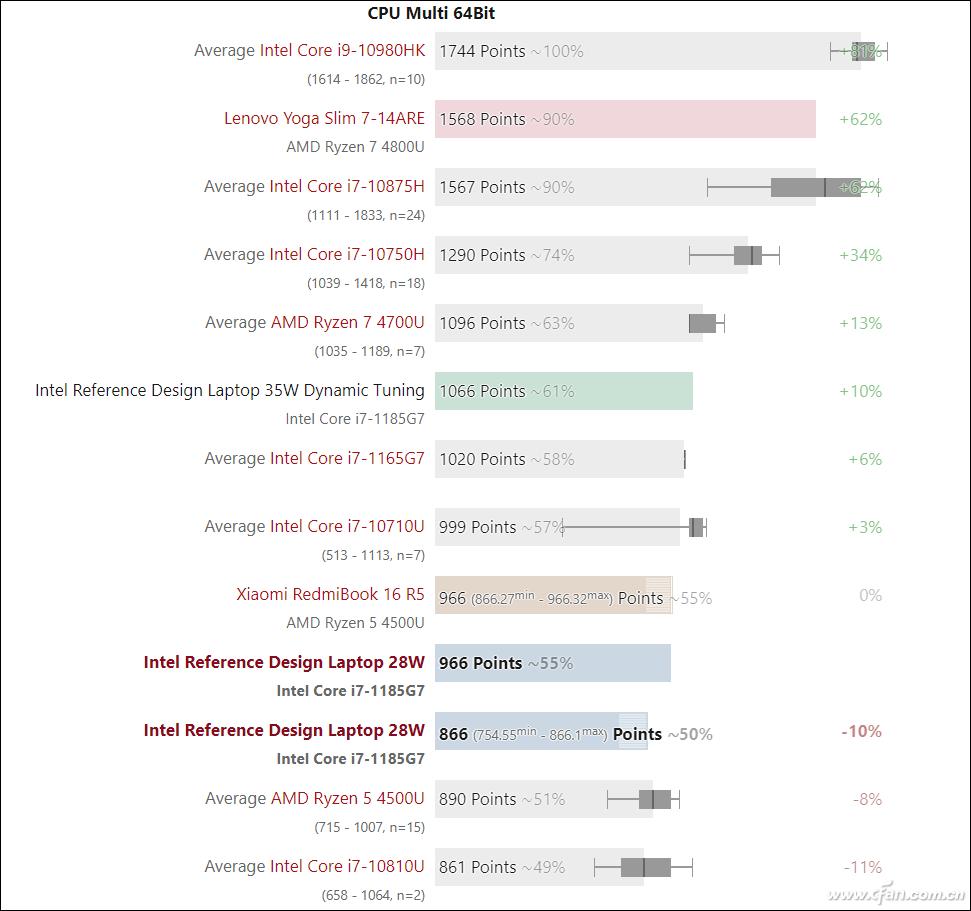Image resolution: width=971 pixels, height=911 pixels.
Task: Click the Intel Core i7-10710U link
Action: [346, 527]
